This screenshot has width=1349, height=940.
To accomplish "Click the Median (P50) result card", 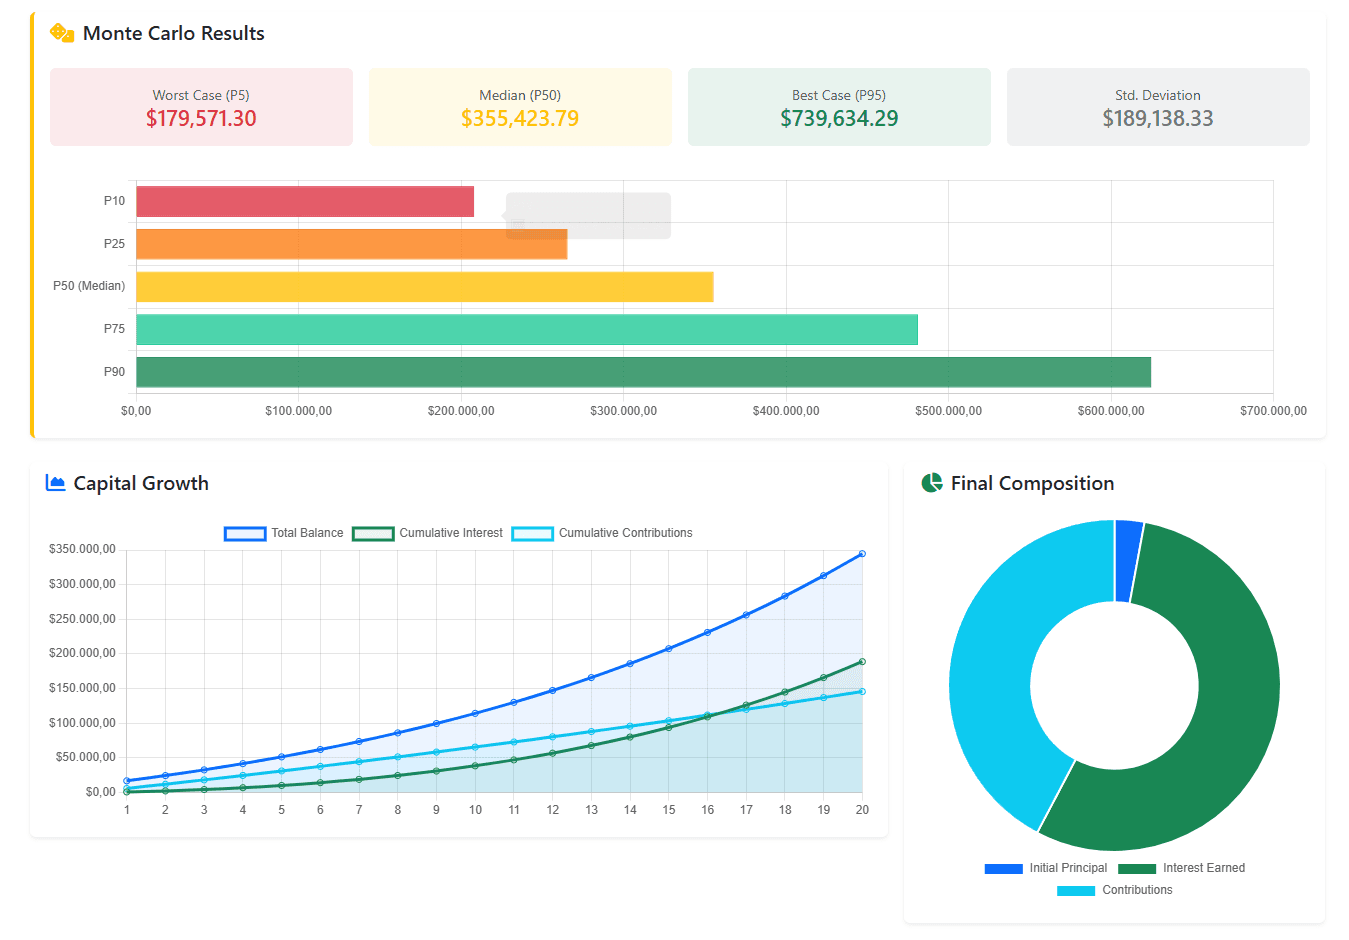I will point(520,107).
